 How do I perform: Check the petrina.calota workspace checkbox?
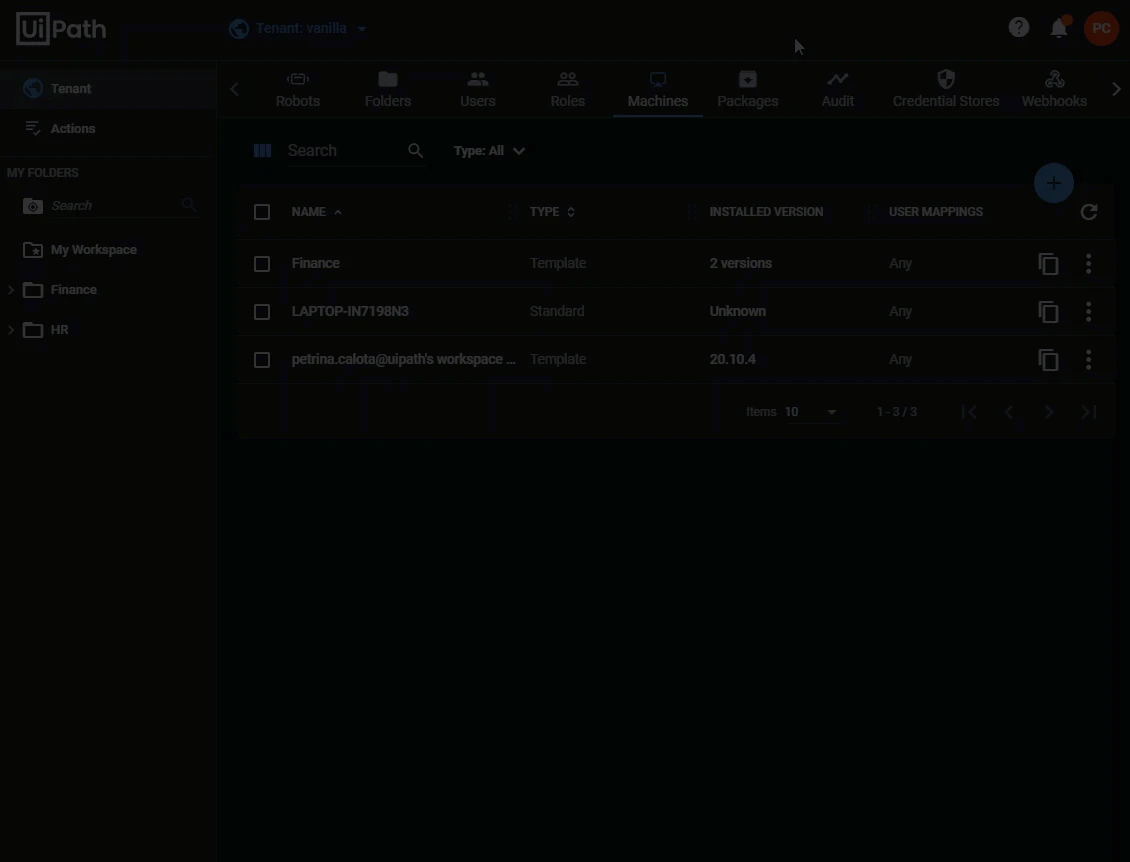pos(262,360)
